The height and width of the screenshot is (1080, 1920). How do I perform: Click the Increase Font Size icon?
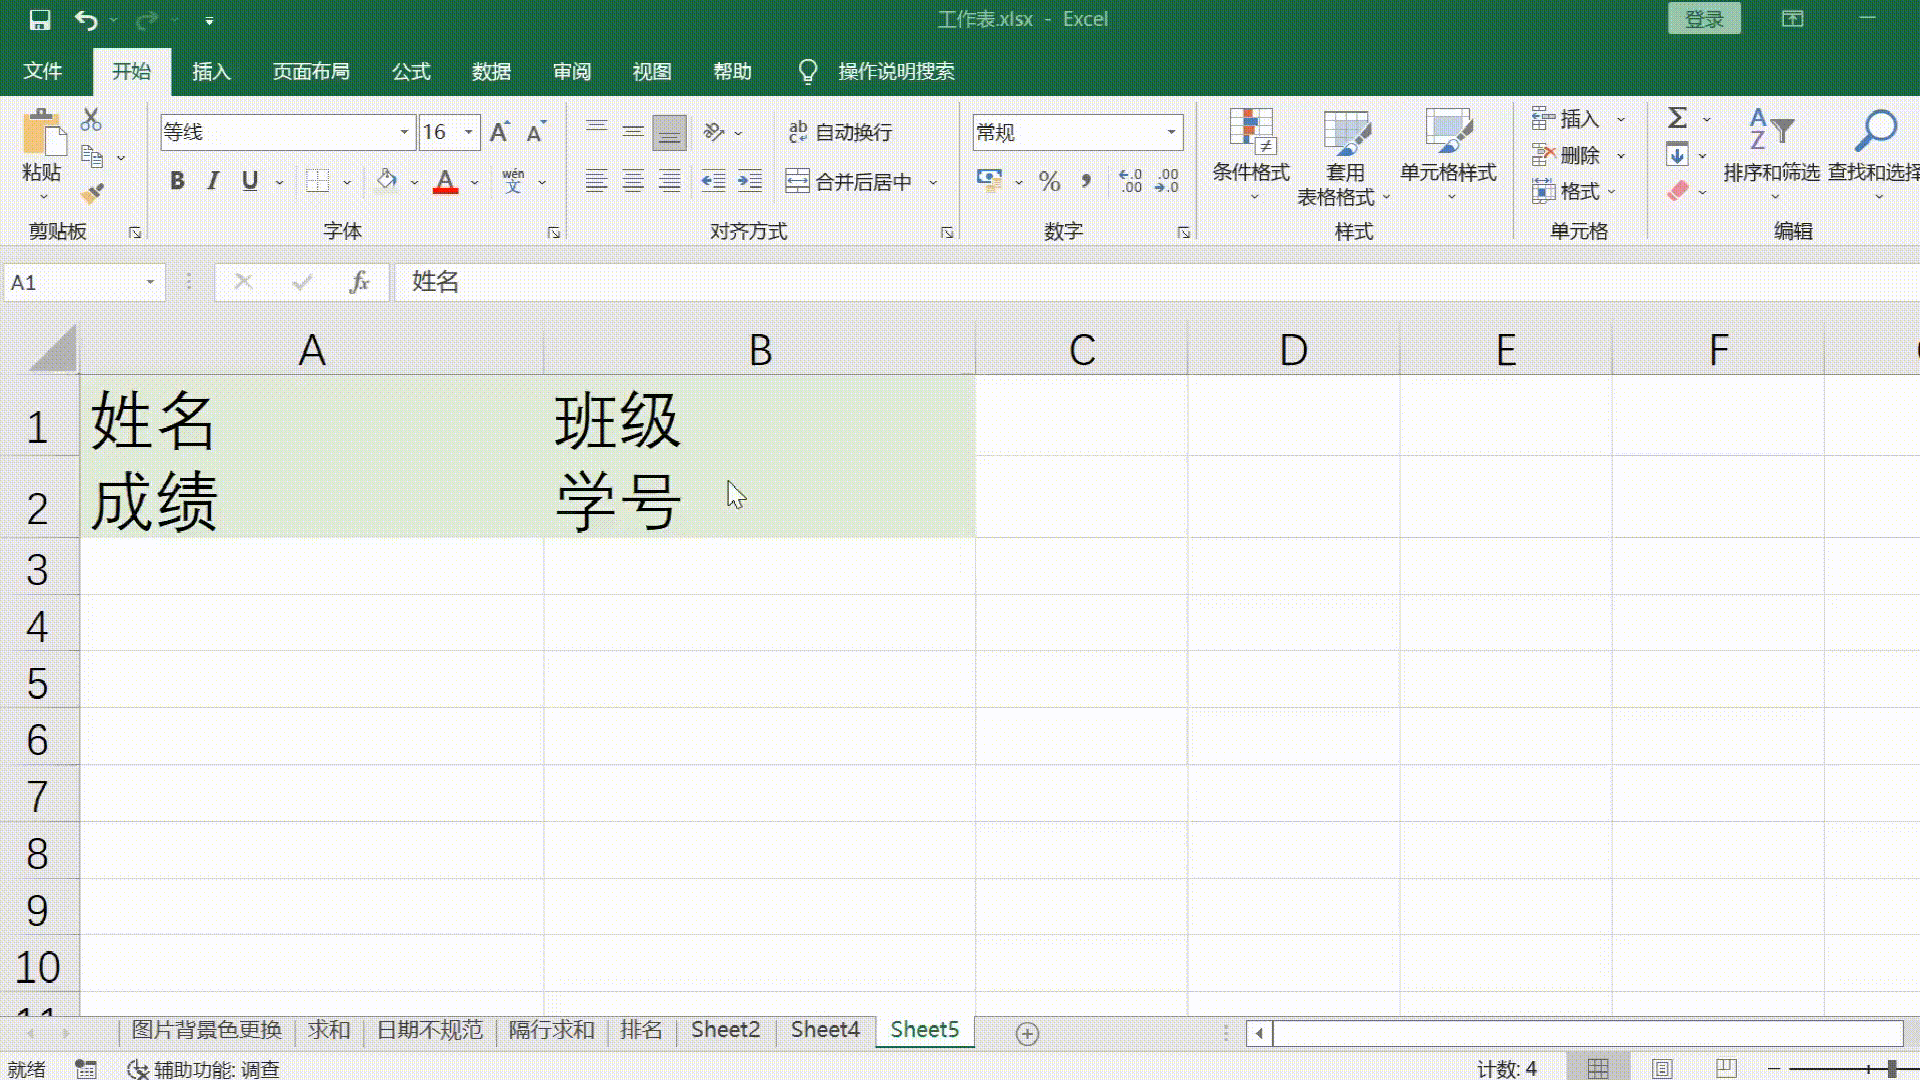tap(499, 132)
